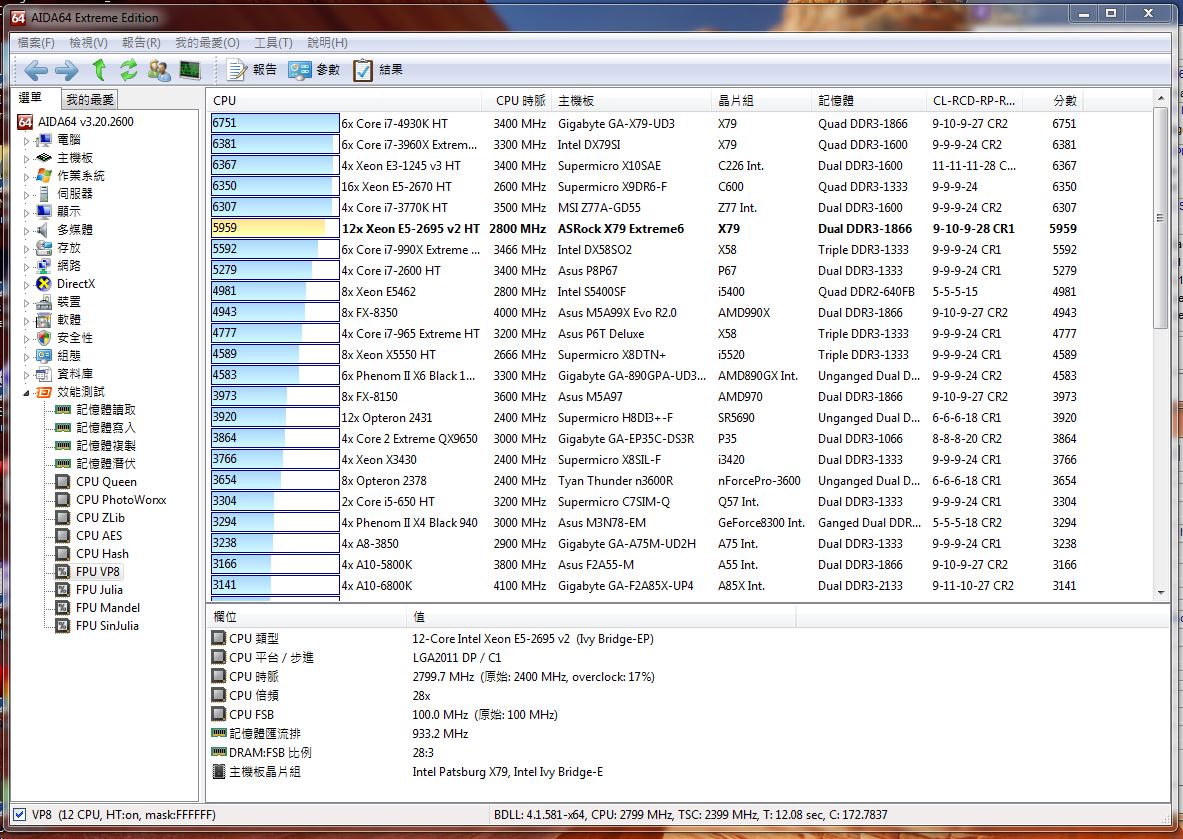Open the 參數 parameters toolbar button

pyautogui.click(x=315, y=70)
